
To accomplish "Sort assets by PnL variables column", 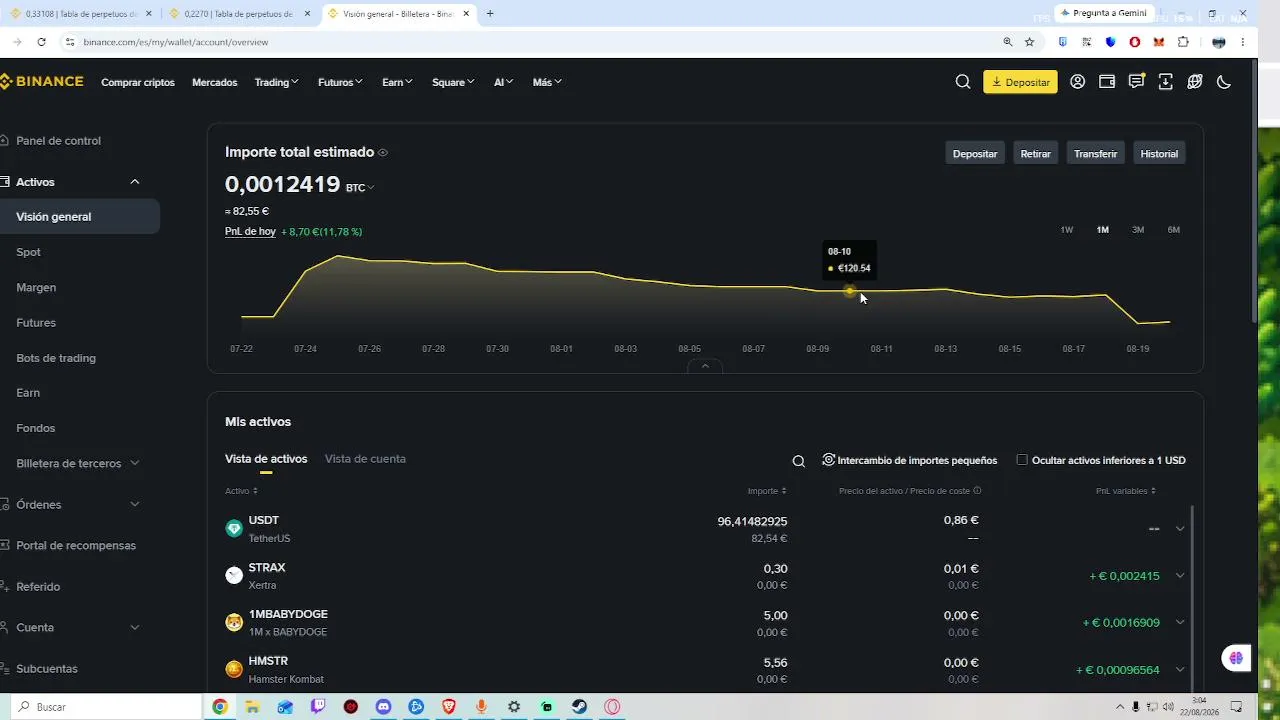I will pyautogui.click(x=1126, y=491).
